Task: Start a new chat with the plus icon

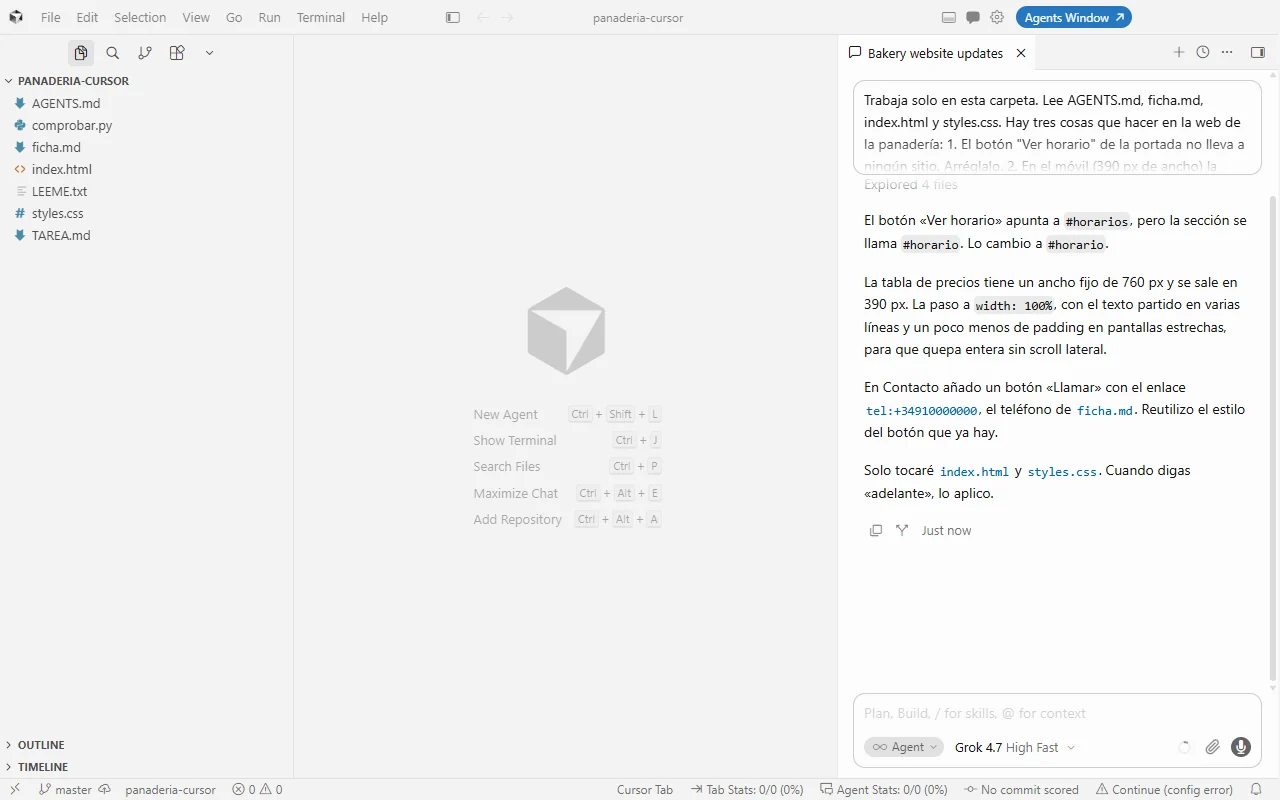Action: pyautogui.click(x=1179, y=53)
